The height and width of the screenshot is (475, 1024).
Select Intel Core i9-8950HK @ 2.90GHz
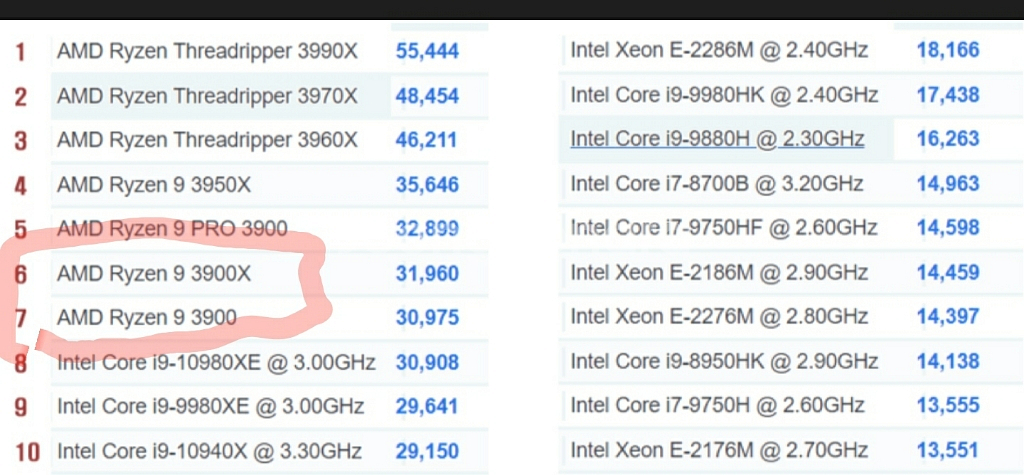[x=724, y=361]
